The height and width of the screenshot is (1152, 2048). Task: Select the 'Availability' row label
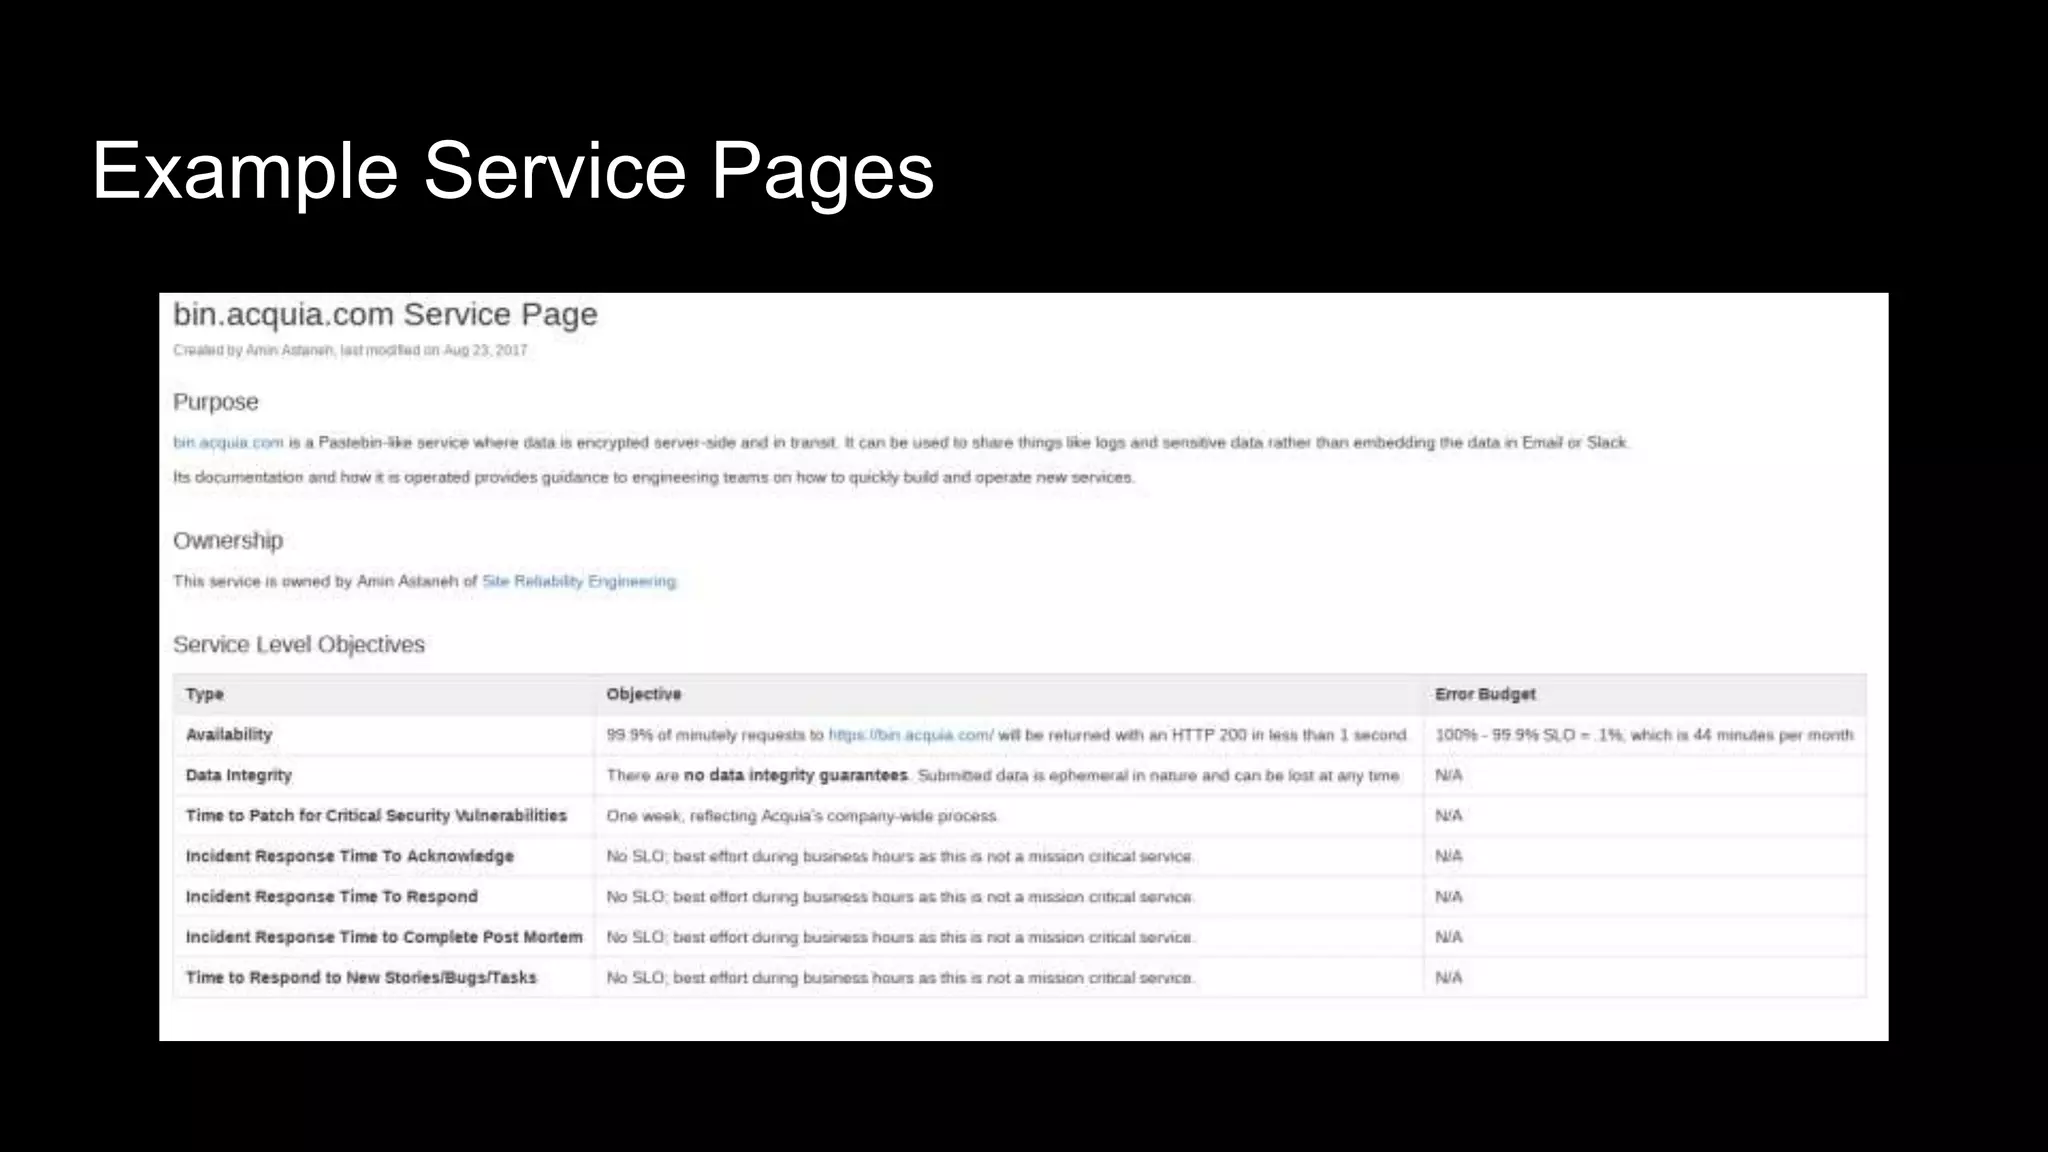click(229, 735)
